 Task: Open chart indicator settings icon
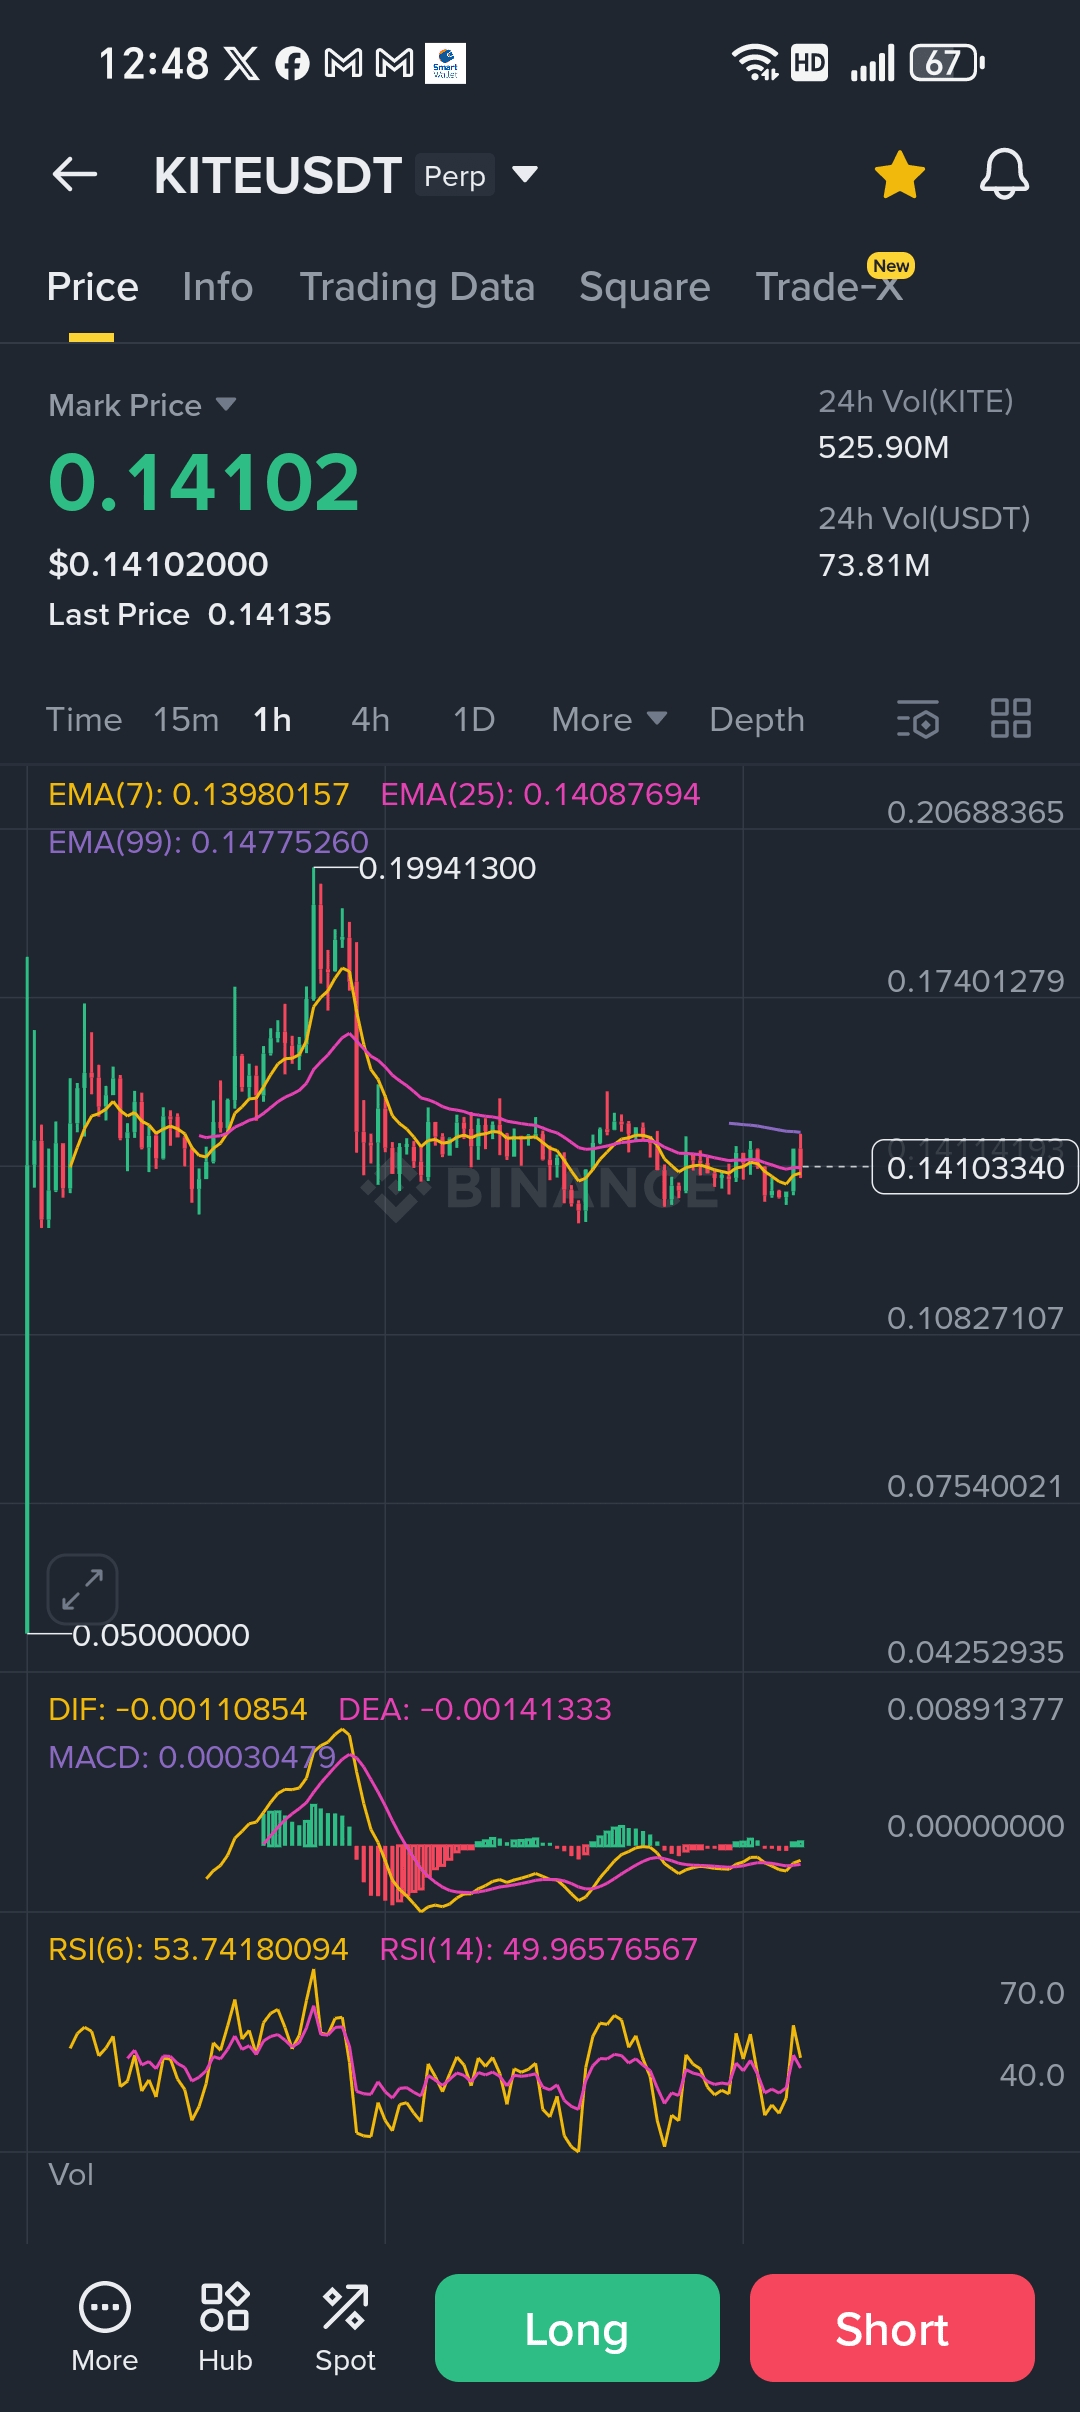[918, 719]
